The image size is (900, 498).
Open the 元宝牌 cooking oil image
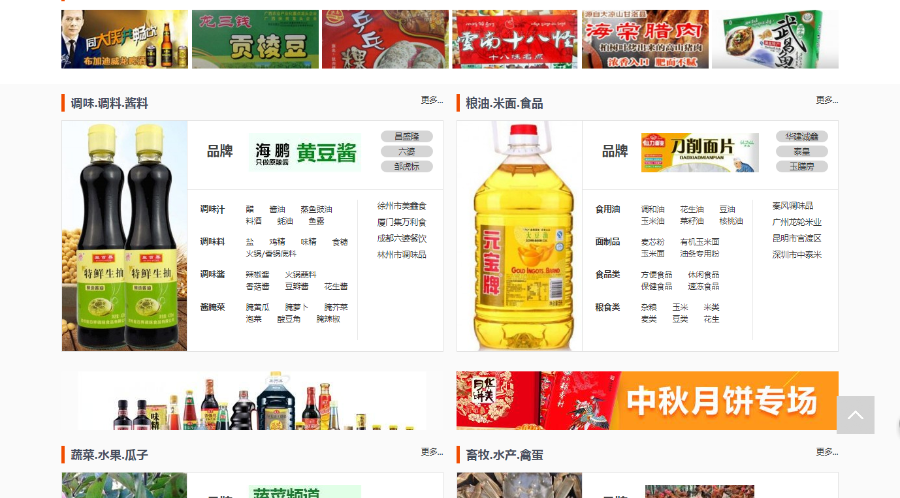pyautogui.click(x=519, y=236)
